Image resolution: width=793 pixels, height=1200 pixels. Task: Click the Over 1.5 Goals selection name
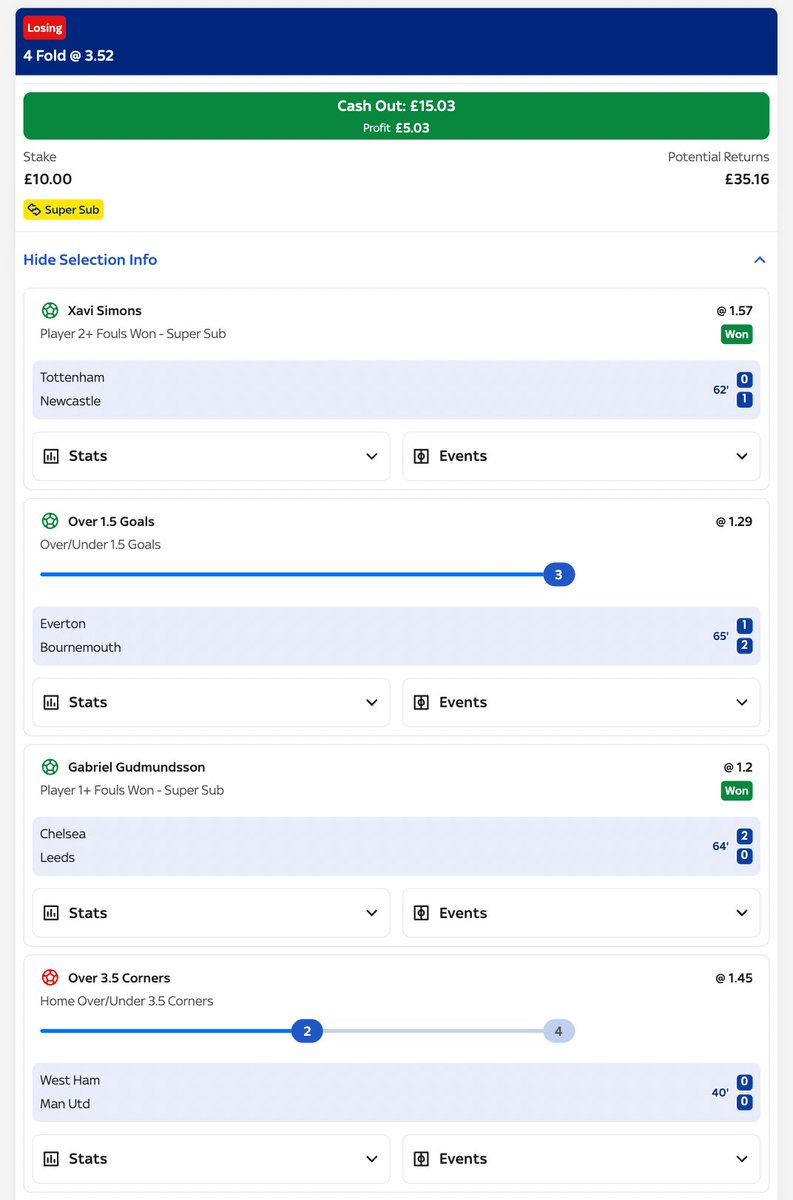112,522
